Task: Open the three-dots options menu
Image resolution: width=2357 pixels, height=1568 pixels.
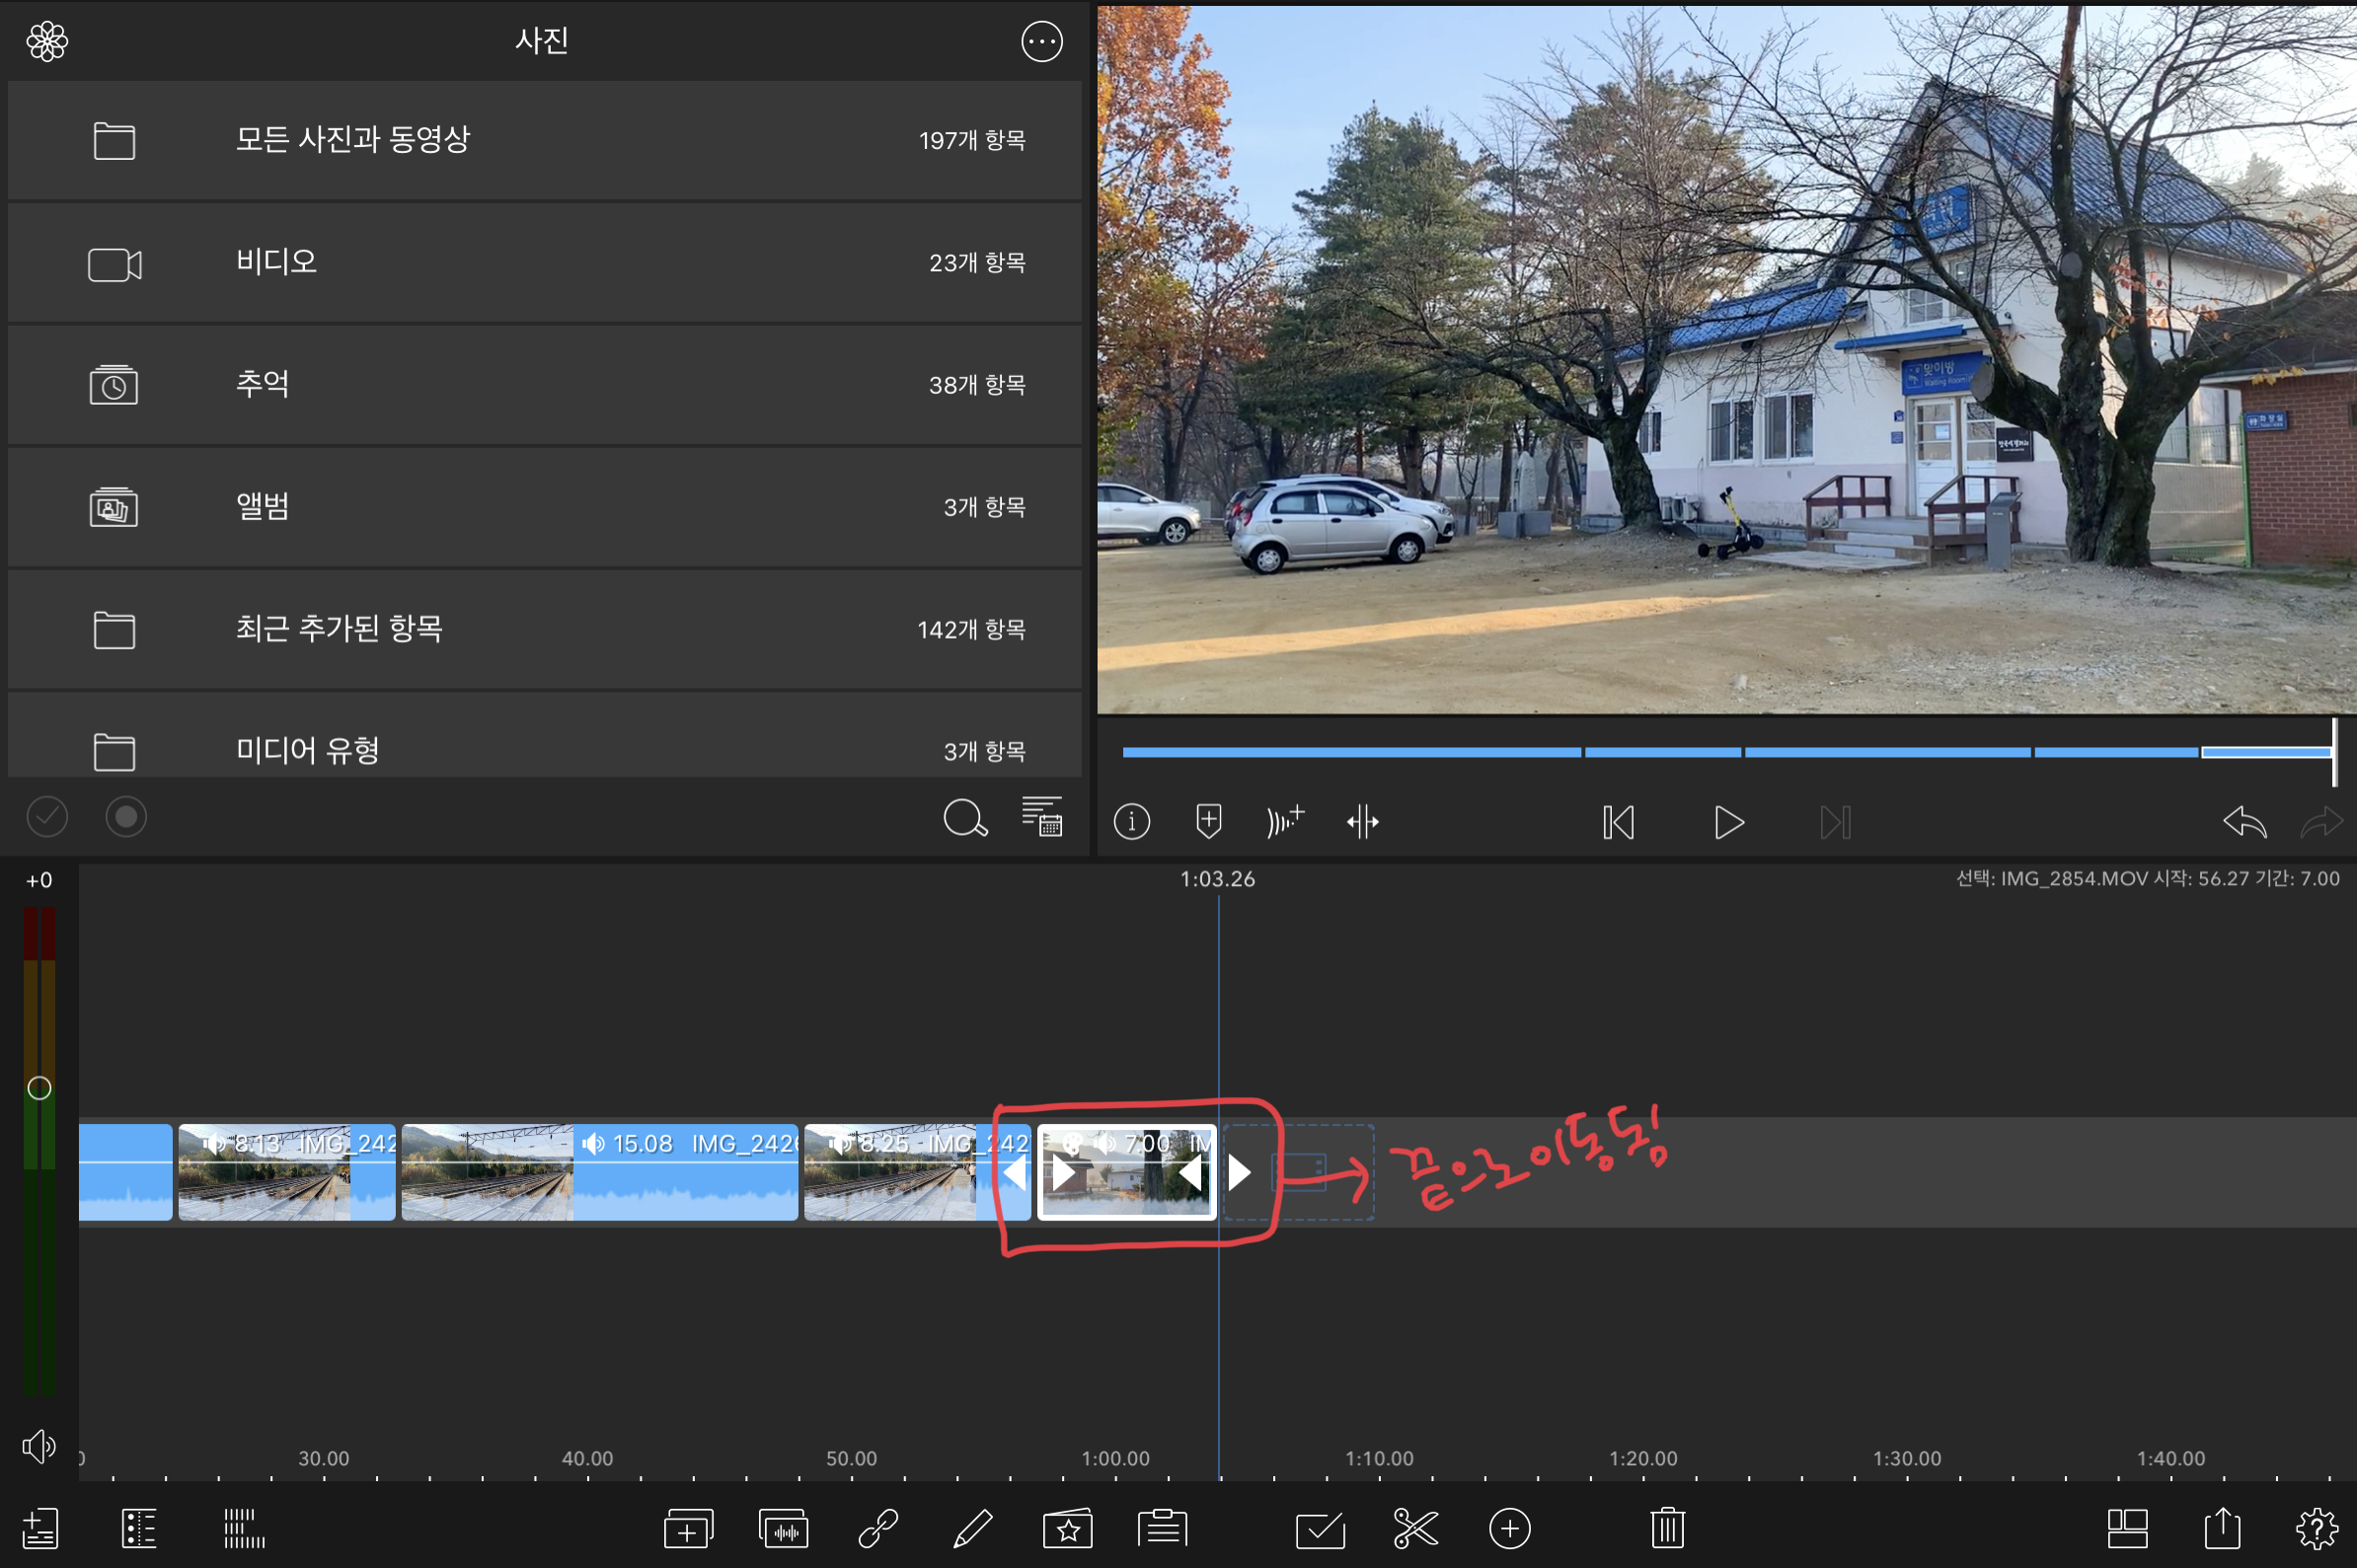Action: [x=1041, y=41]
